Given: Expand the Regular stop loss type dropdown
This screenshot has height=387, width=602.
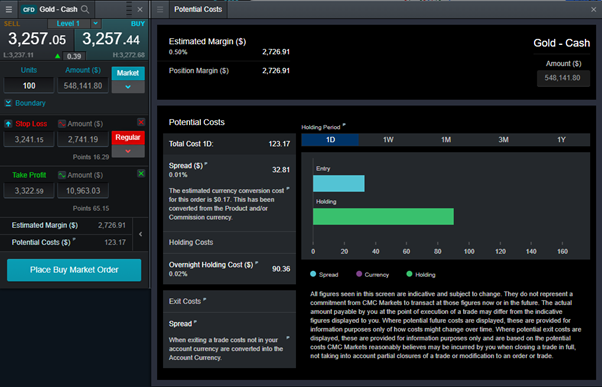Looking at the screenshot, I should 128,151.
